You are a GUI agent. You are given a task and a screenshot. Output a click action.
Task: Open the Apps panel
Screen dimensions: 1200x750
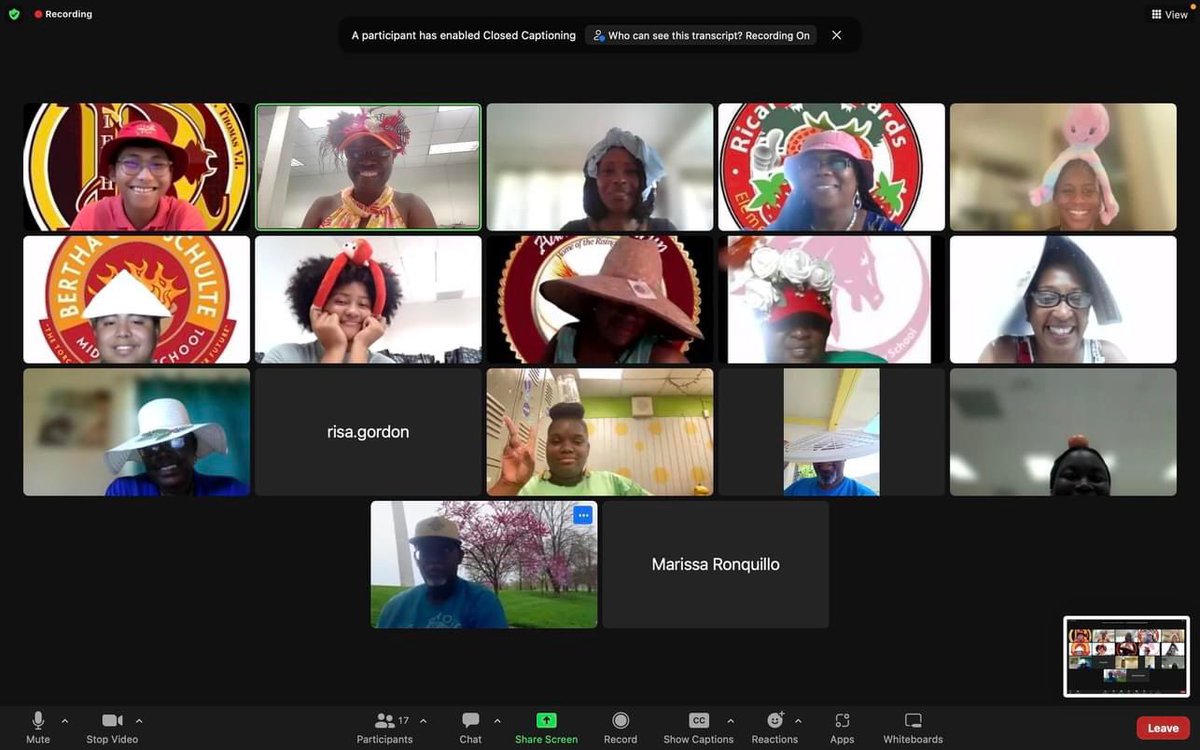click(842, 727)
